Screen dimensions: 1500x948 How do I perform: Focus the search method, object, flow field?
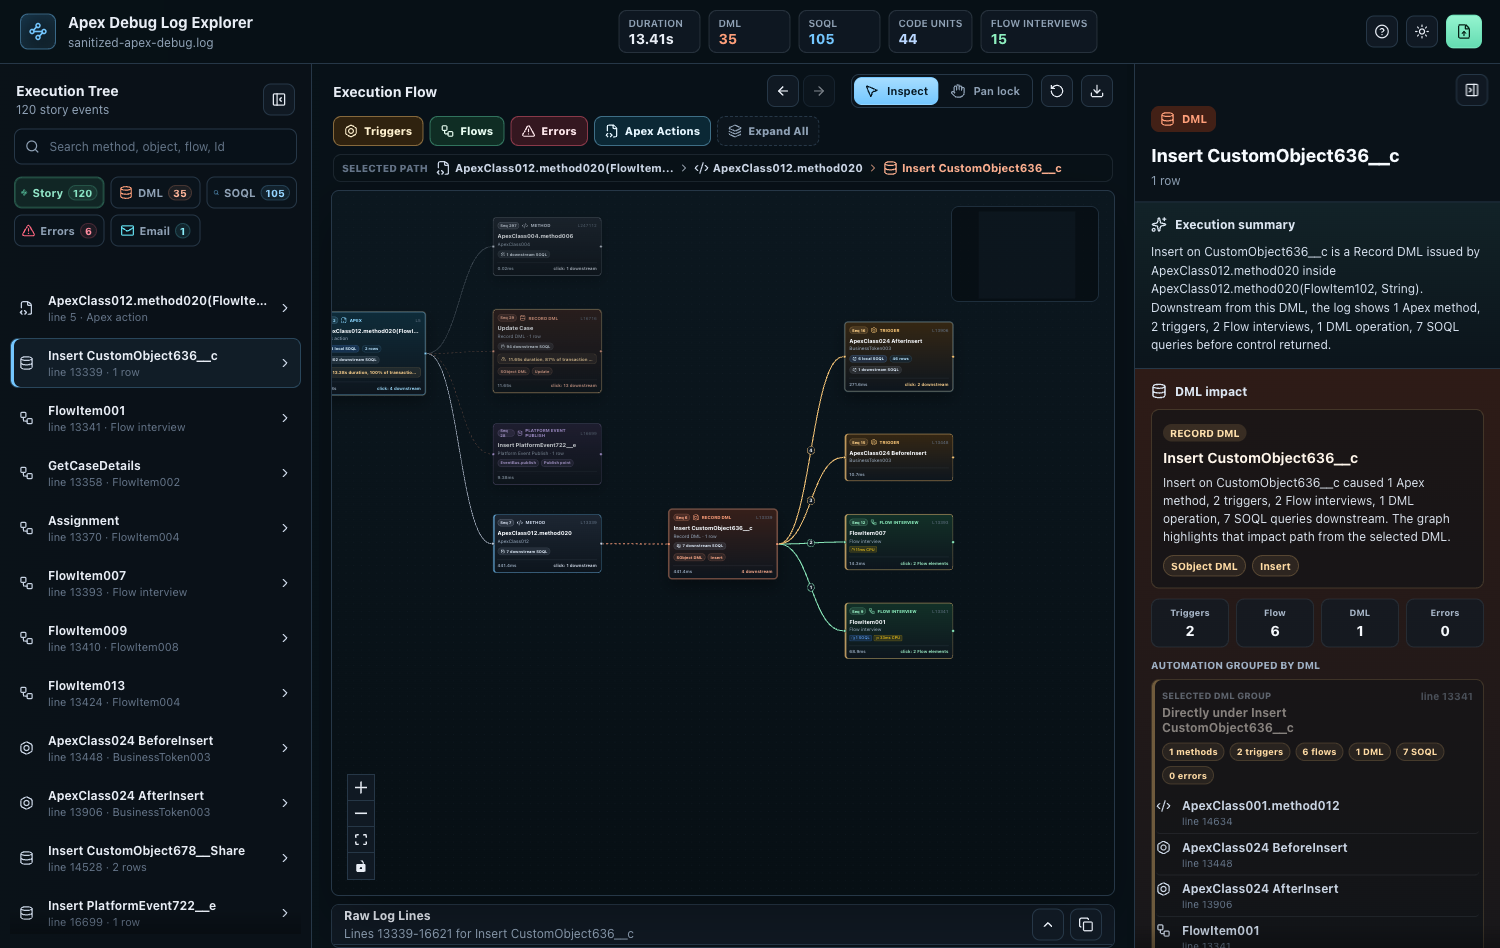point(155,146)
